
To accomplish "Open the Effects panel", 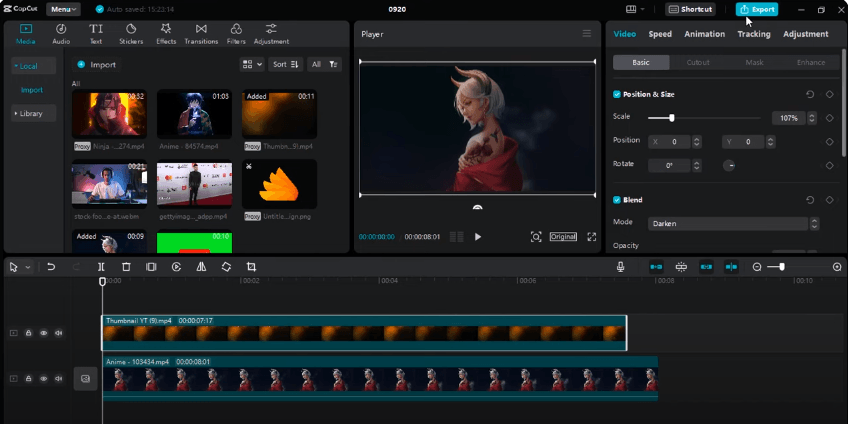I will pyautogui.click(x=166, y=34).
